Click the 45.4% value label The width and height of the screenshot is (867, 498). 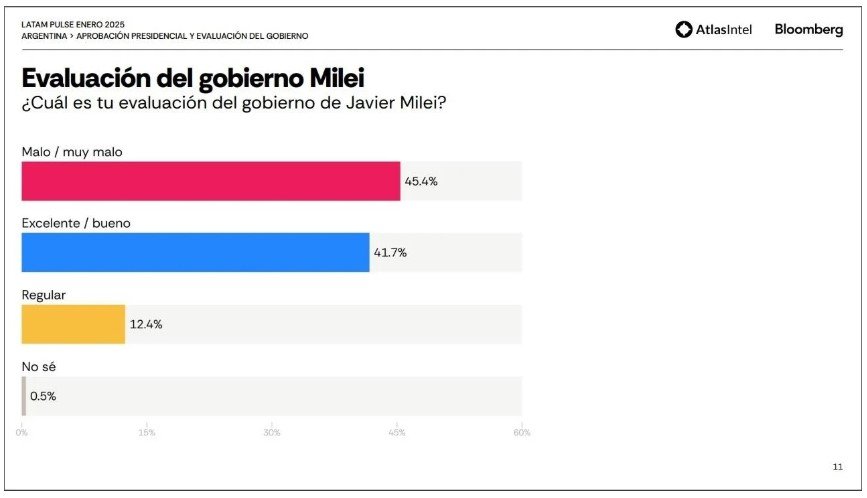[x=421, y=182]
